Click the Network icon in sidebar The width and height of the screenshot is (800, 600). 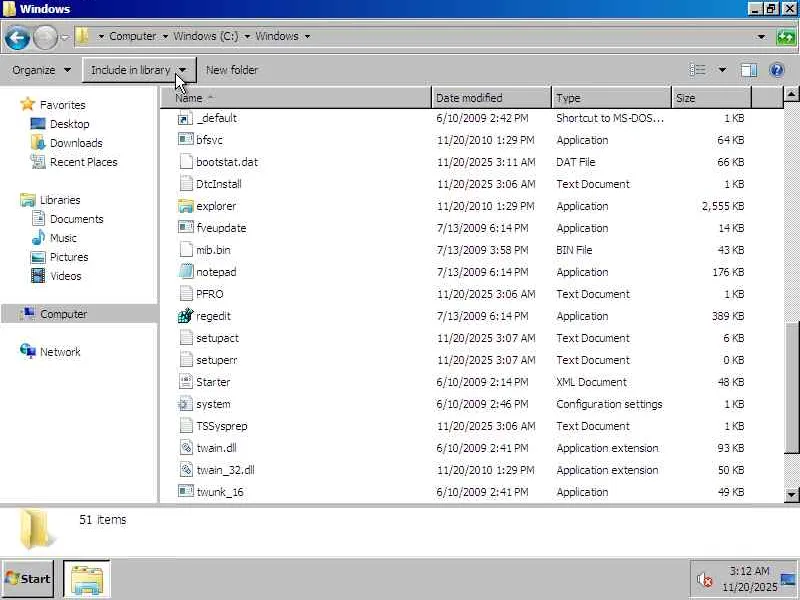pyautogui.click(x=28, y=351)
